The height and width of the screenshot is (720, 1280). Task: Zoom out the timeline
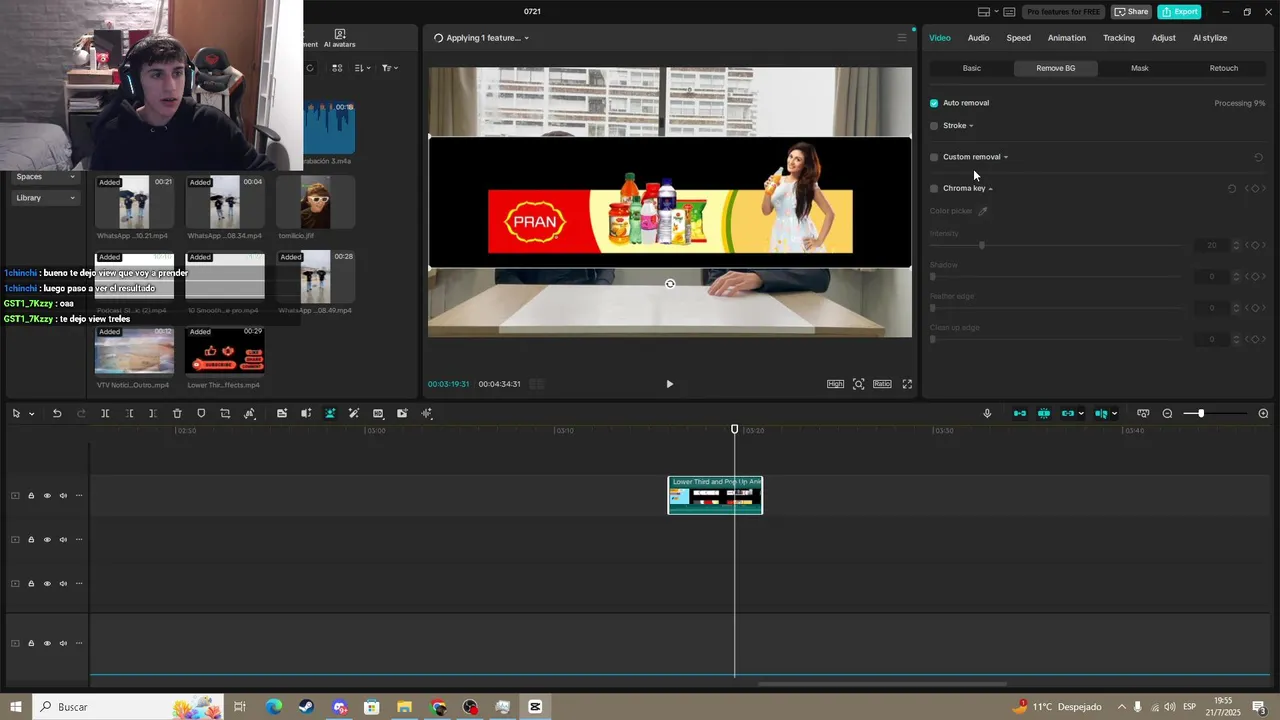tap(1167, 413)
